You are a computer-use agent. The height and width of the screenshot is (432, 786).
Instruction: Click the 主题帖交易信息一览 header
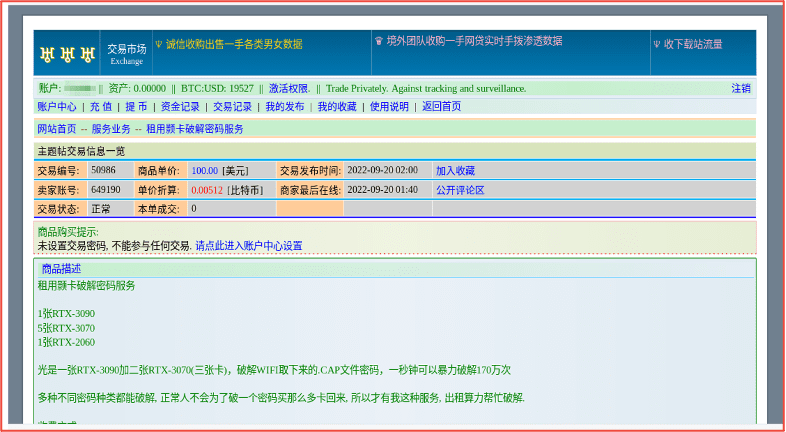coord(81,151)
